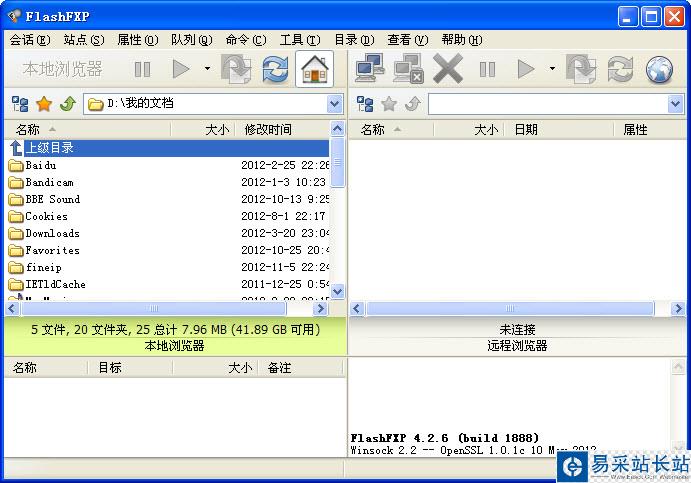
Task: Click the 本地浏览器 toolbar label
Action: coord(63,69)
